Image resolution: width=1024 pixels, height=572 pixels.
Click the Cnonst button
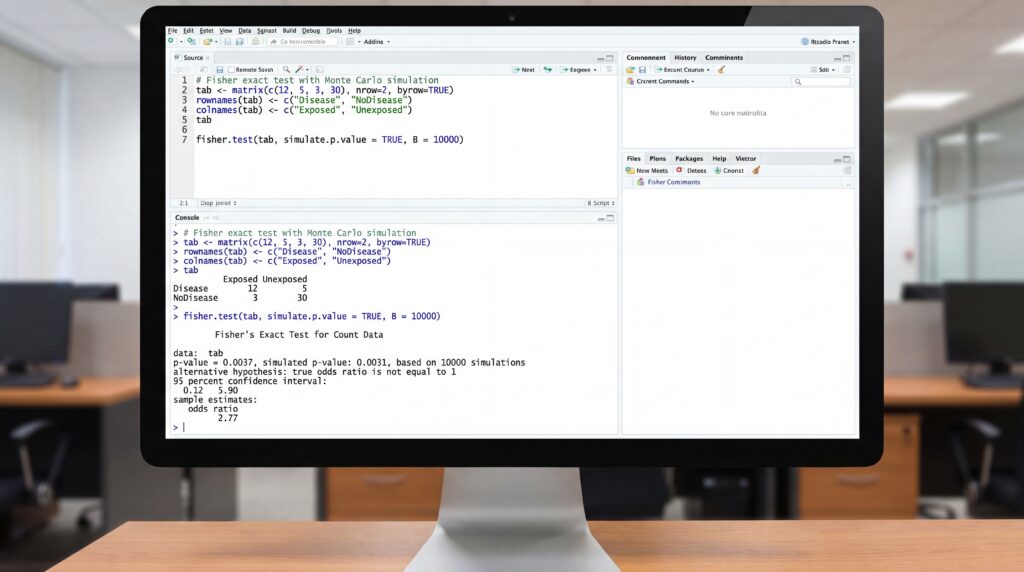tap(729, 170)
